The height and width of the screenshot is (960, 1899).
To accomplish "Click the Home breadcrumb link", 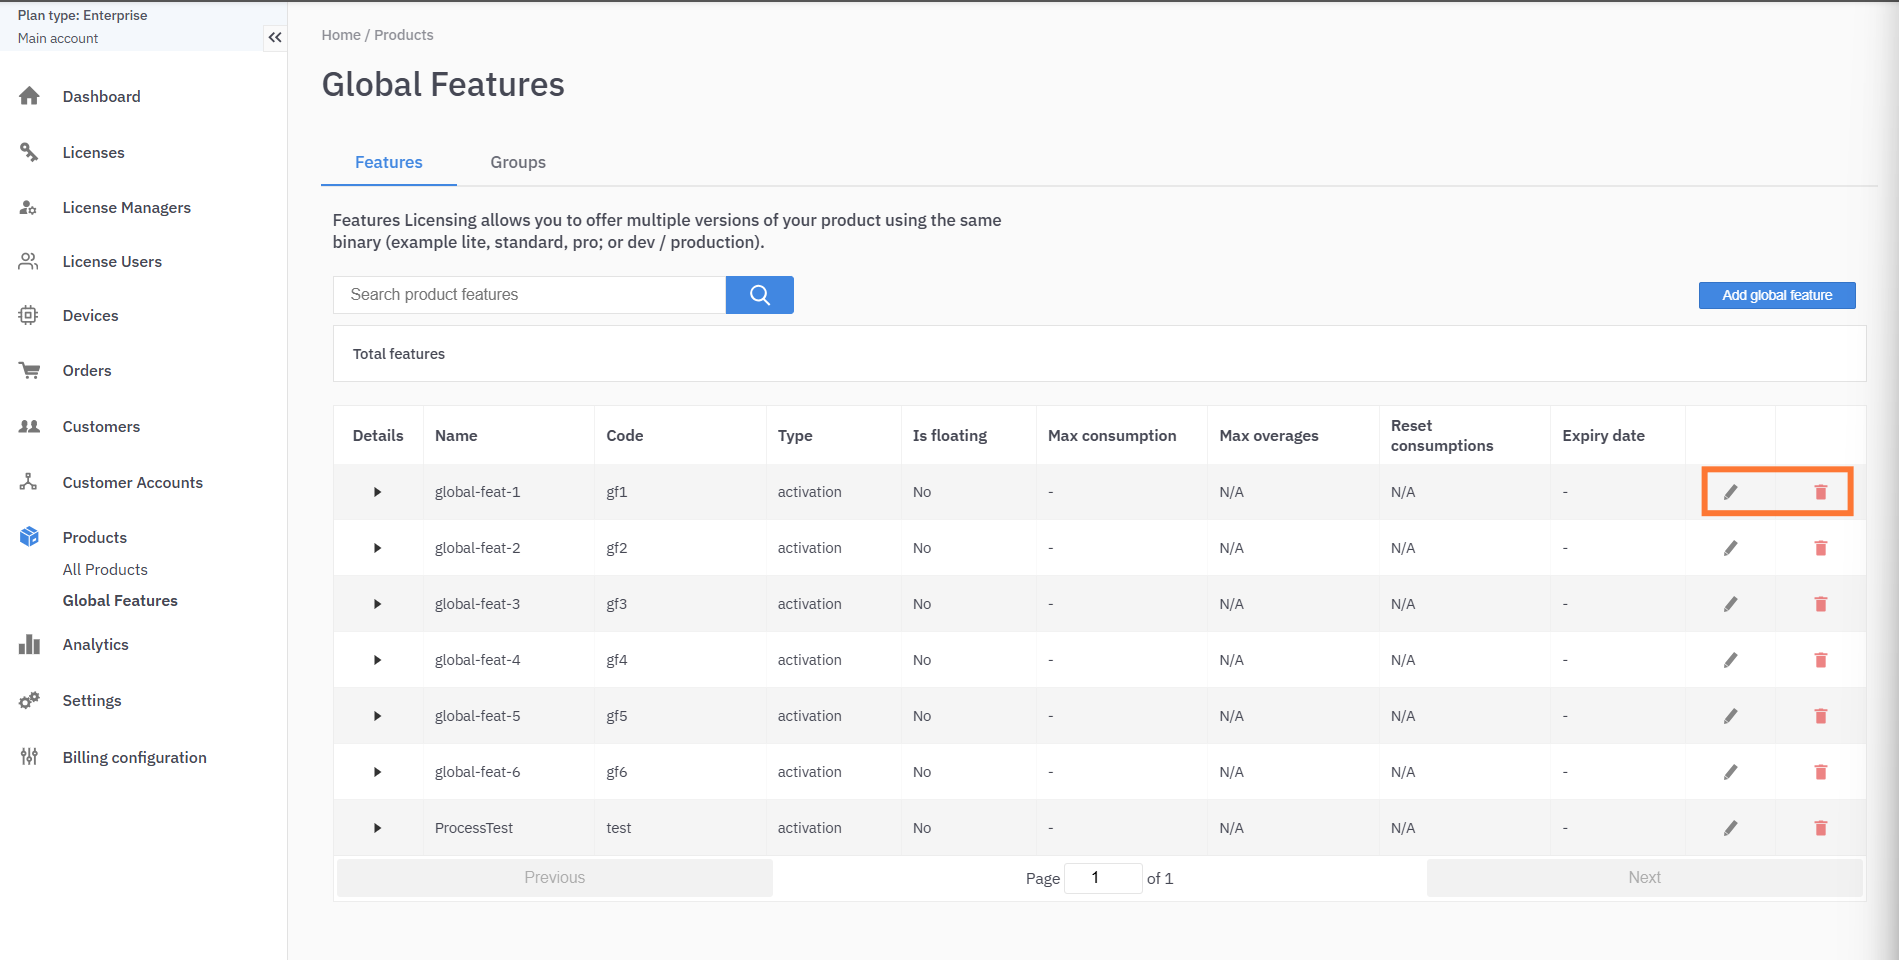I will (340, 35).
